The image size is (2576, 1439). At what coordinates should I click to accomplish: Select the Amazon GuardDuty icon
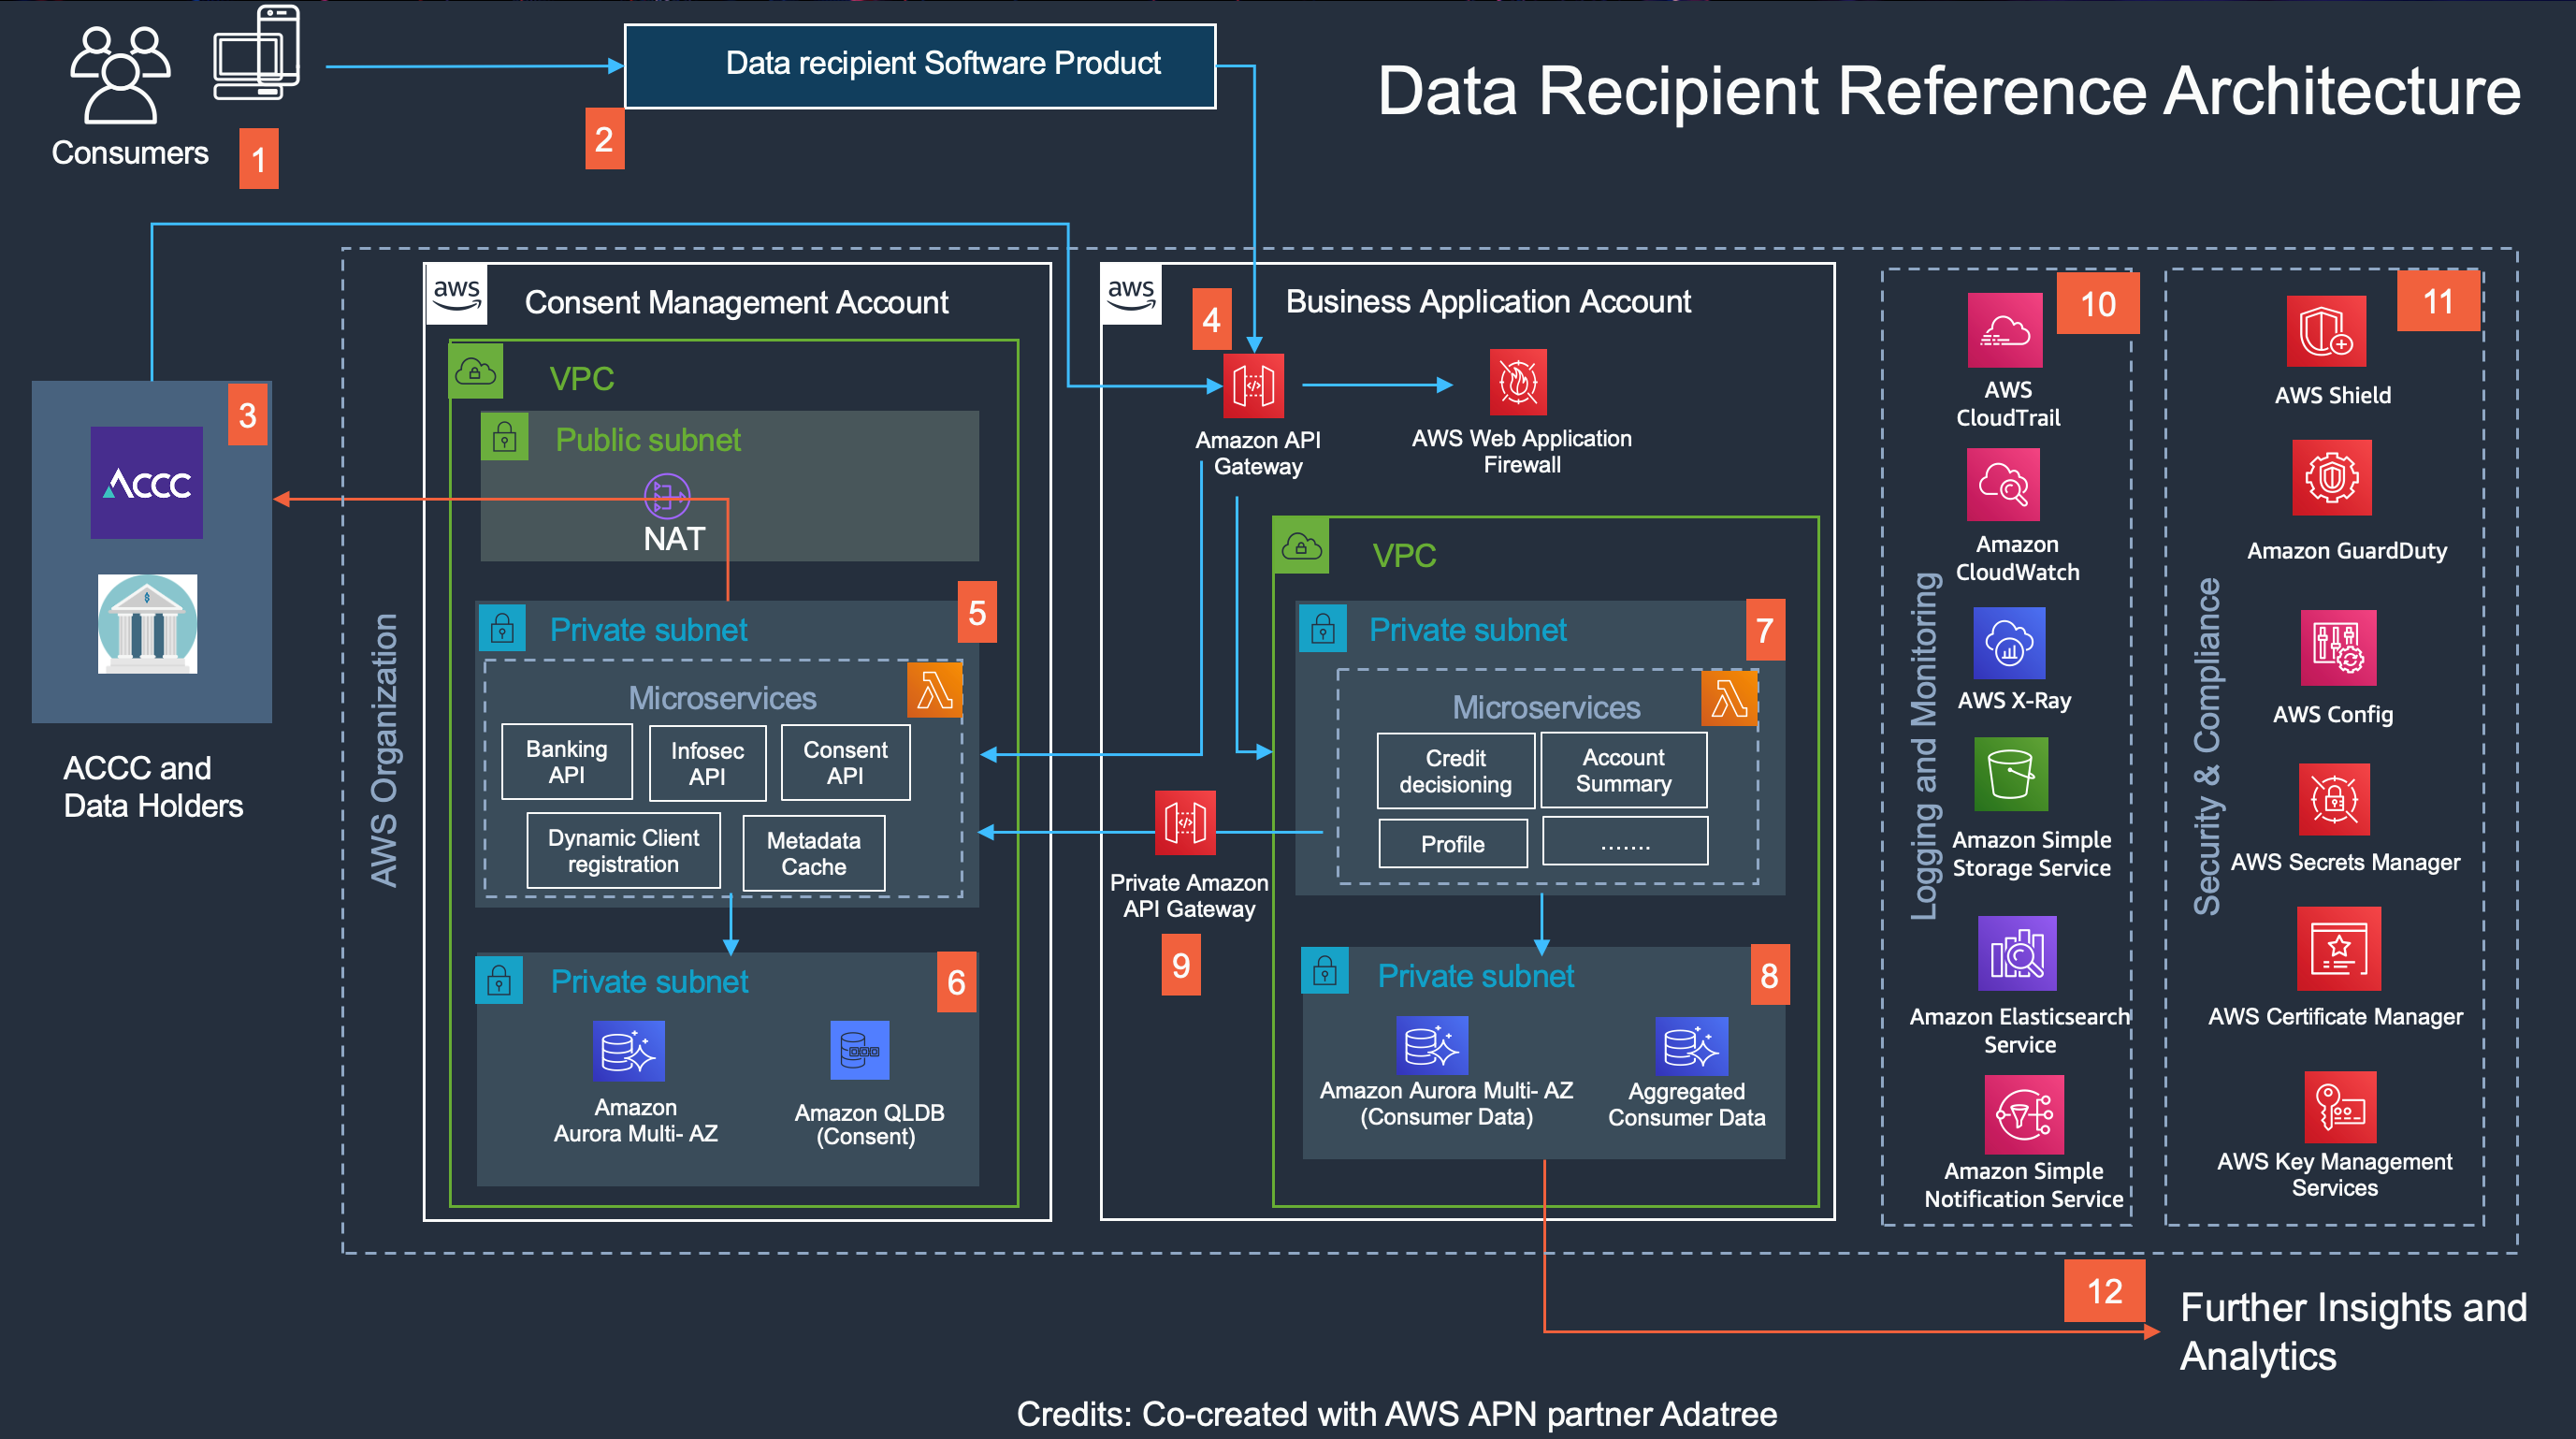click(x=2331, y=478)
